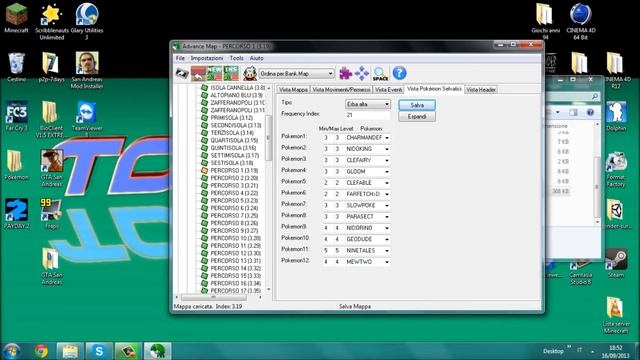The image size is (640, 360).
Task: Open the Aiuto menu
Action: (x=257, y=58)
